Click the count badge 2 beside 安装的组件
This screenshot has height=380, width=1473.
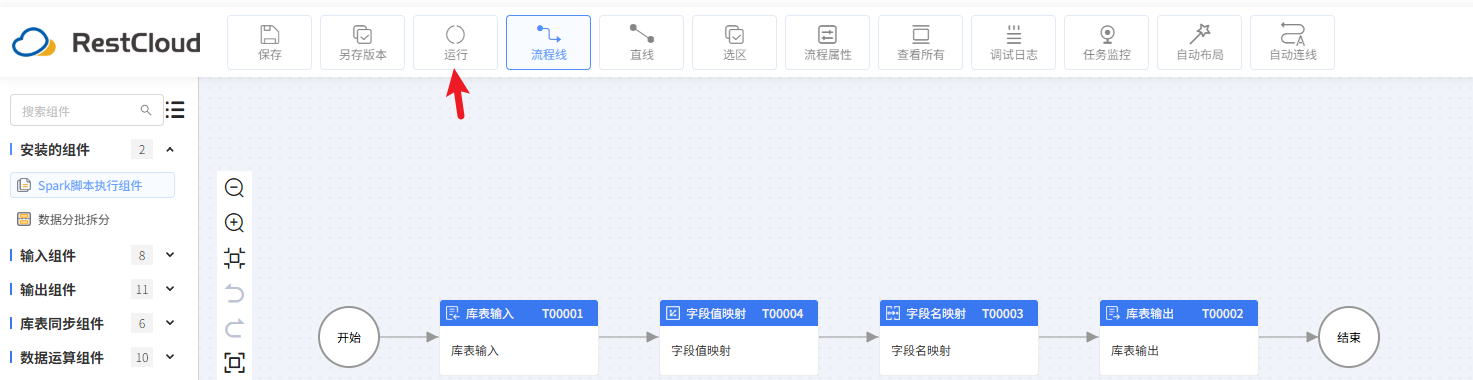(142, 150)
